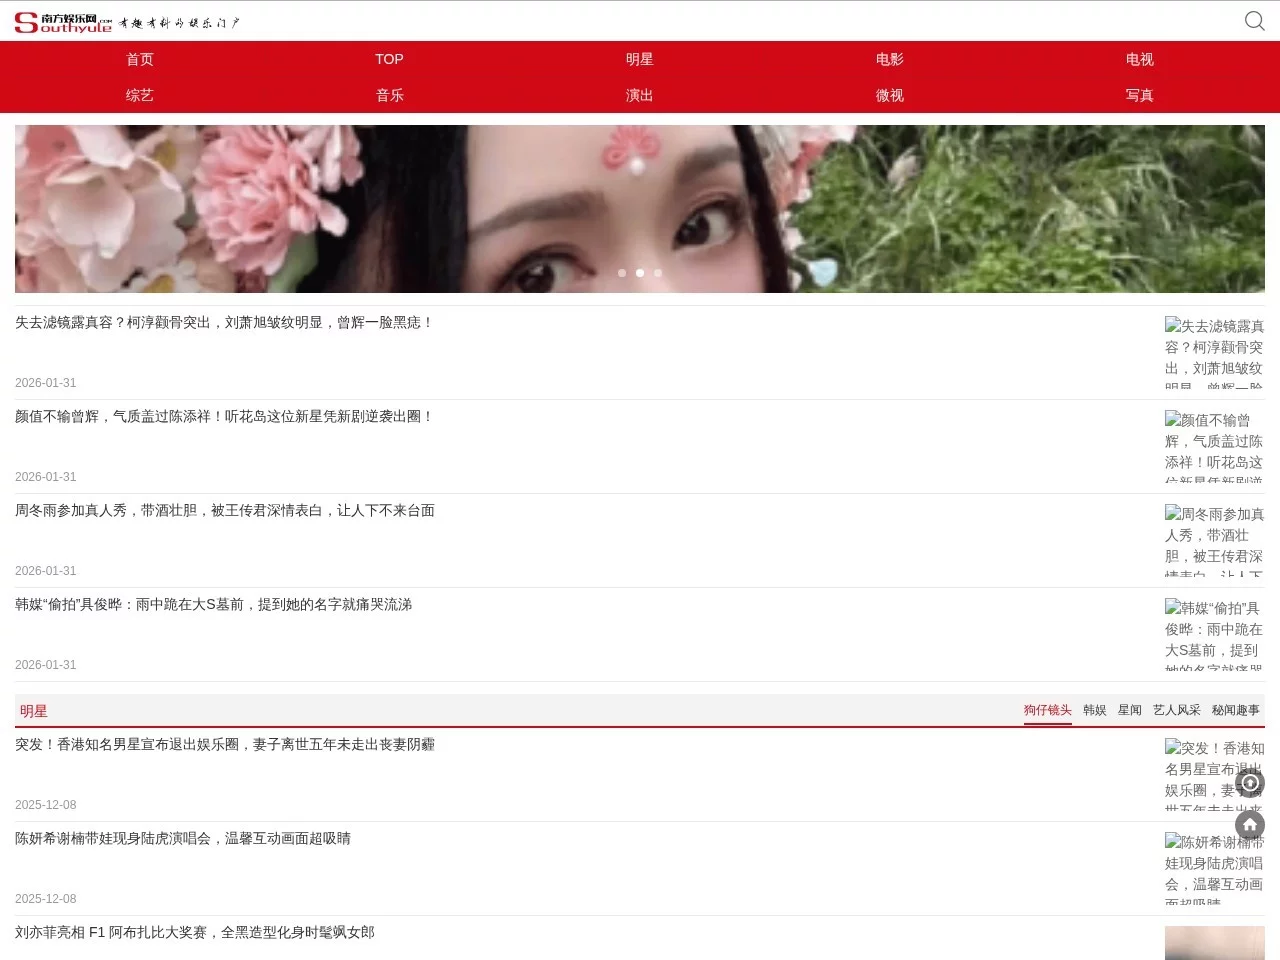The height and width of the screenshot is (960, 1280).
Task: Switch to the 韩娱 tab
Action: pos(1095,710)
